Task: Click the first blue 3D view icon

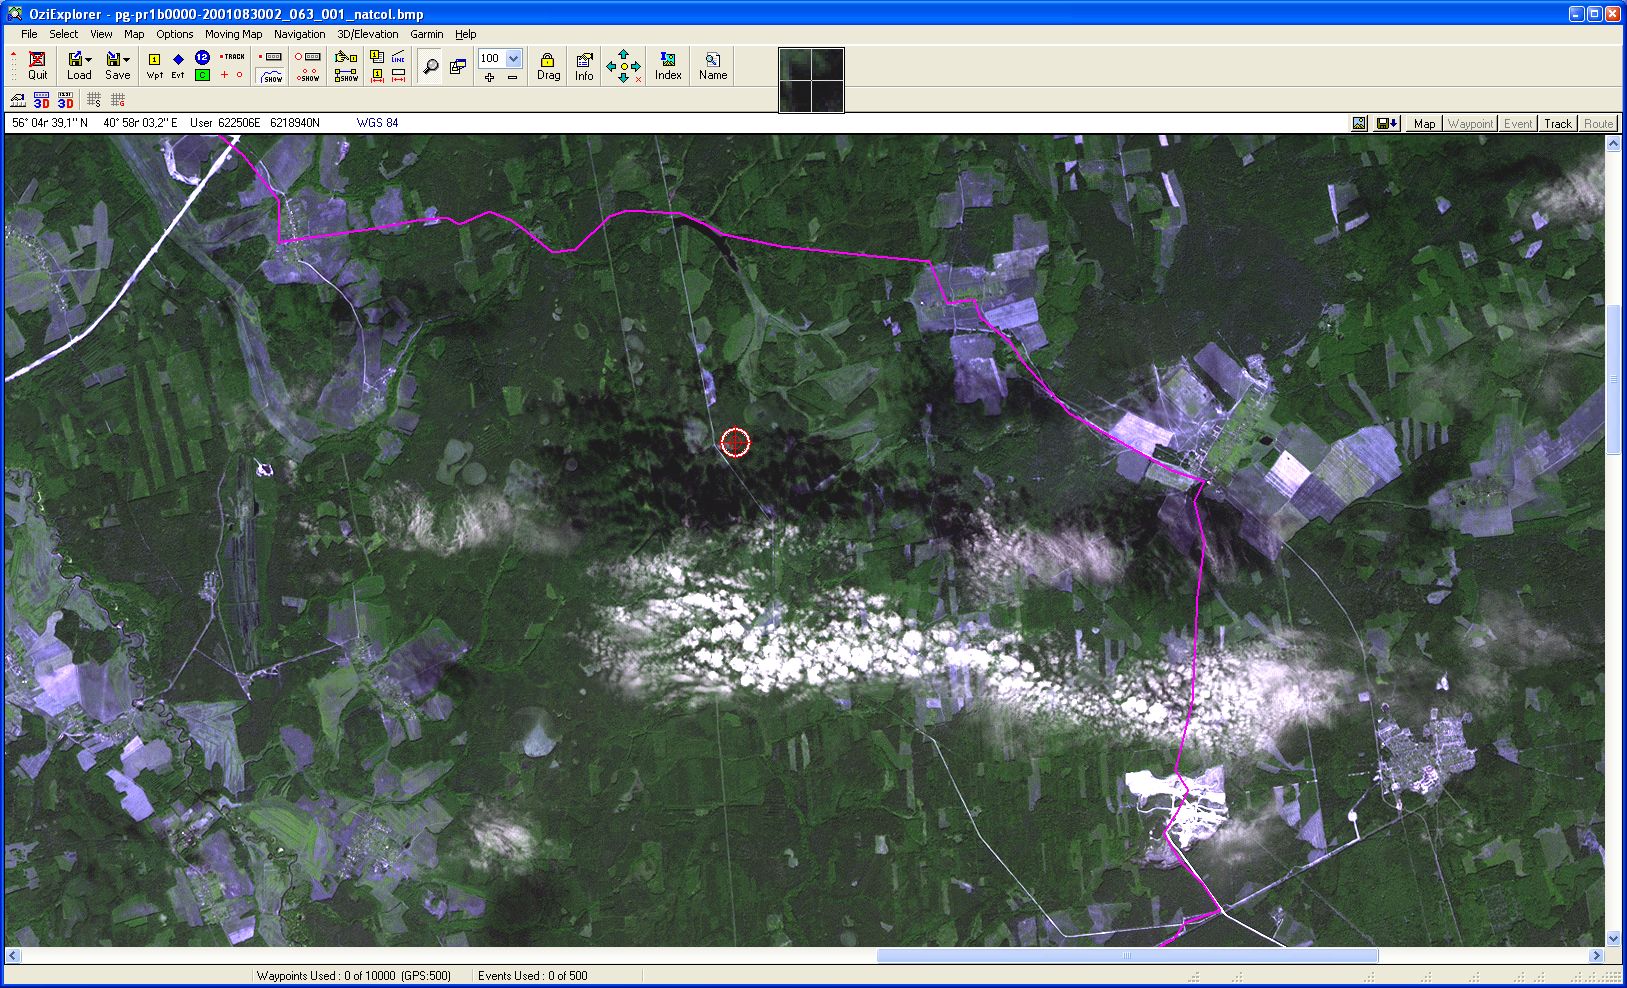Action: pos(41,100)
